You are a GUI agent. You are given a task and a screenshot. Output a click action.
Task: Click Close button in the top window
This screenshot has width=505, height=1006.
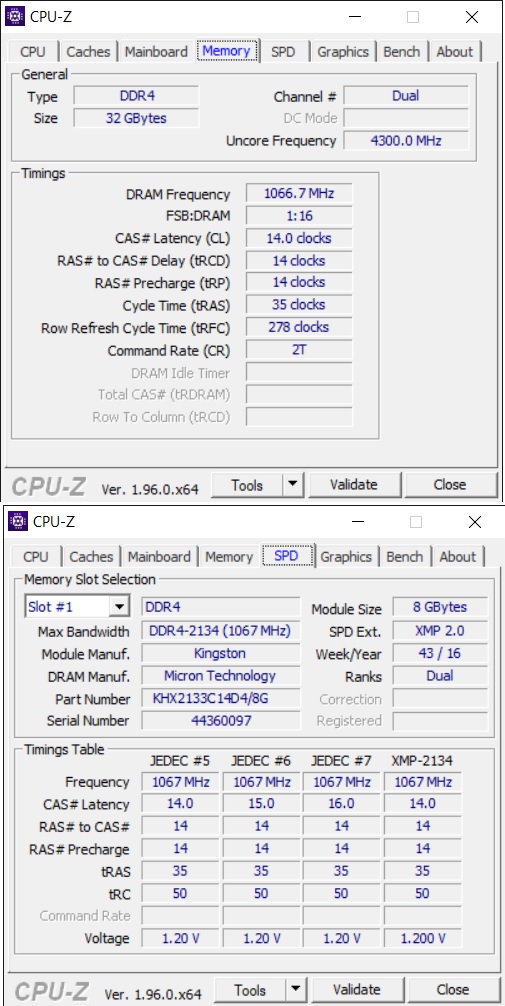pyautogui.click(x=450, y=485)
